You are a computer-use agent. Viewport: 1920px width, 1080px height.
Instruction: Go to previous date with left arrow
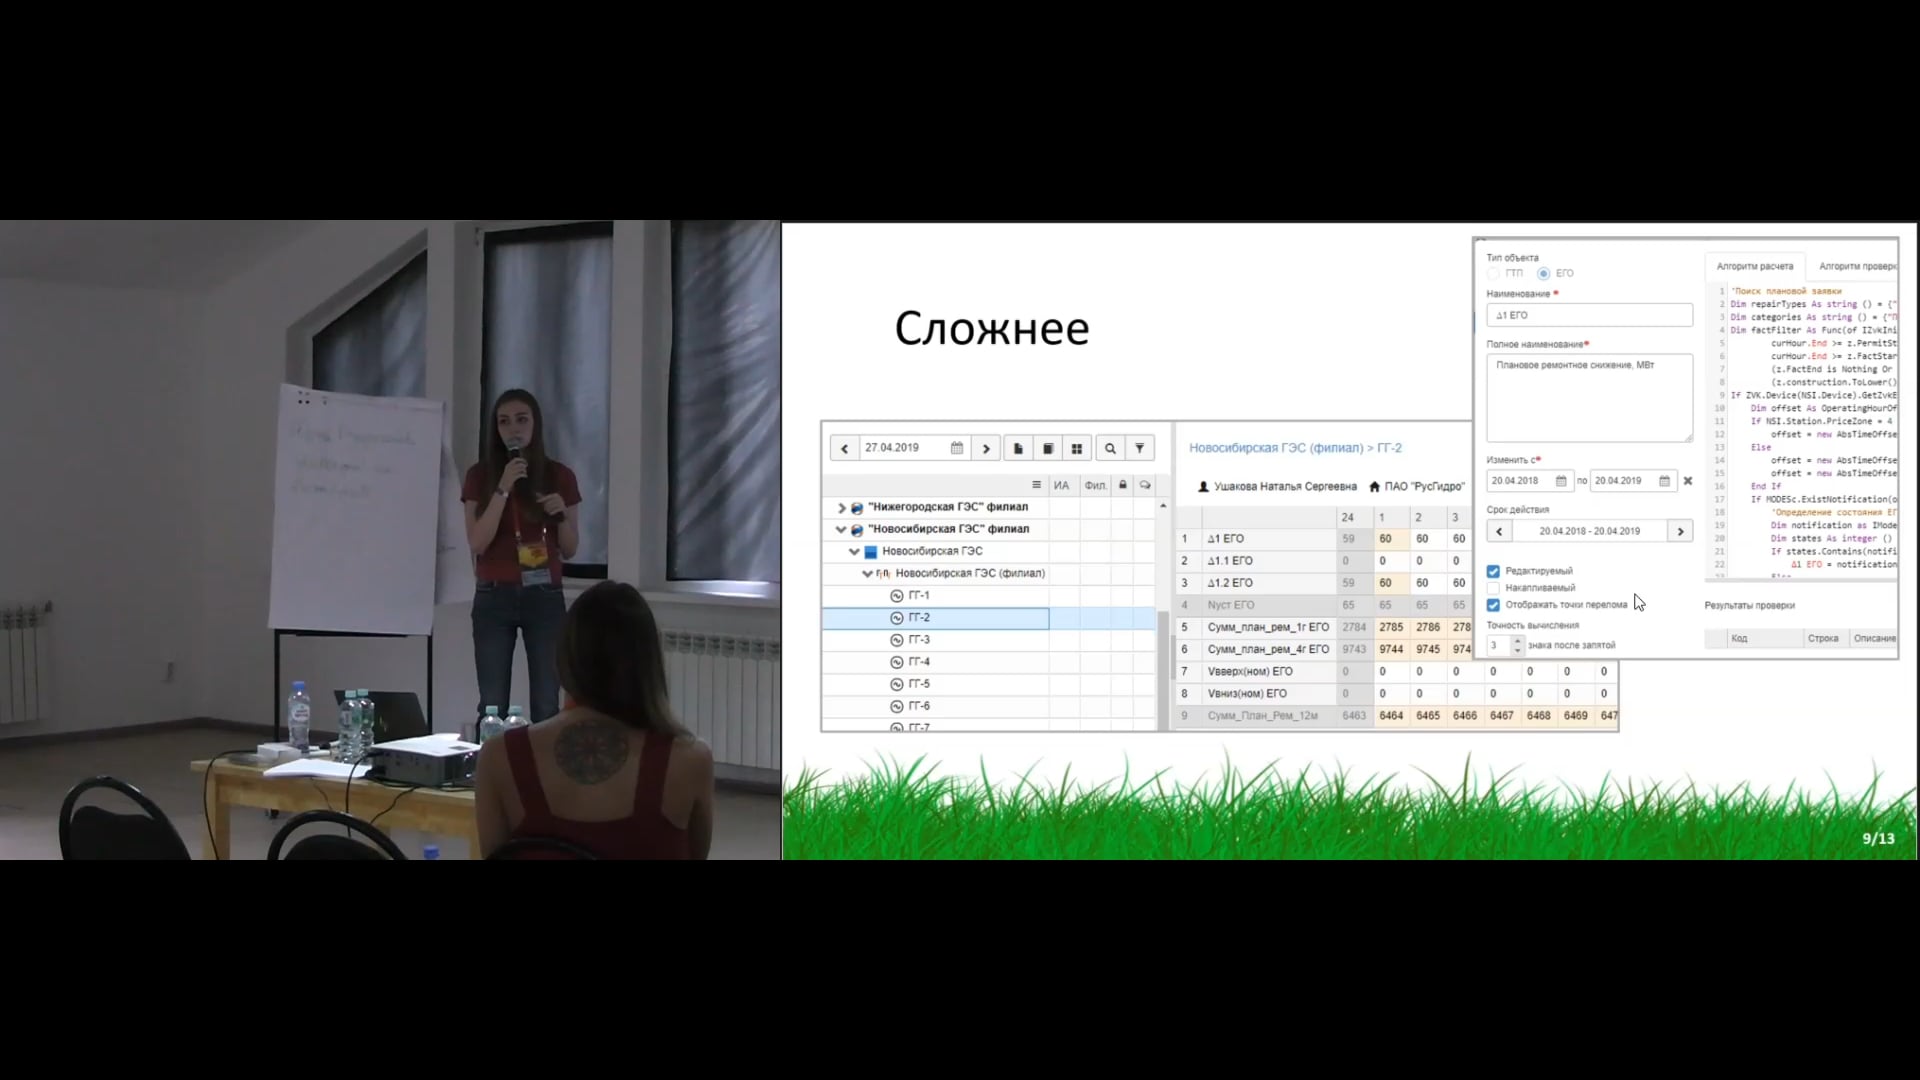(x=844, y=449)
